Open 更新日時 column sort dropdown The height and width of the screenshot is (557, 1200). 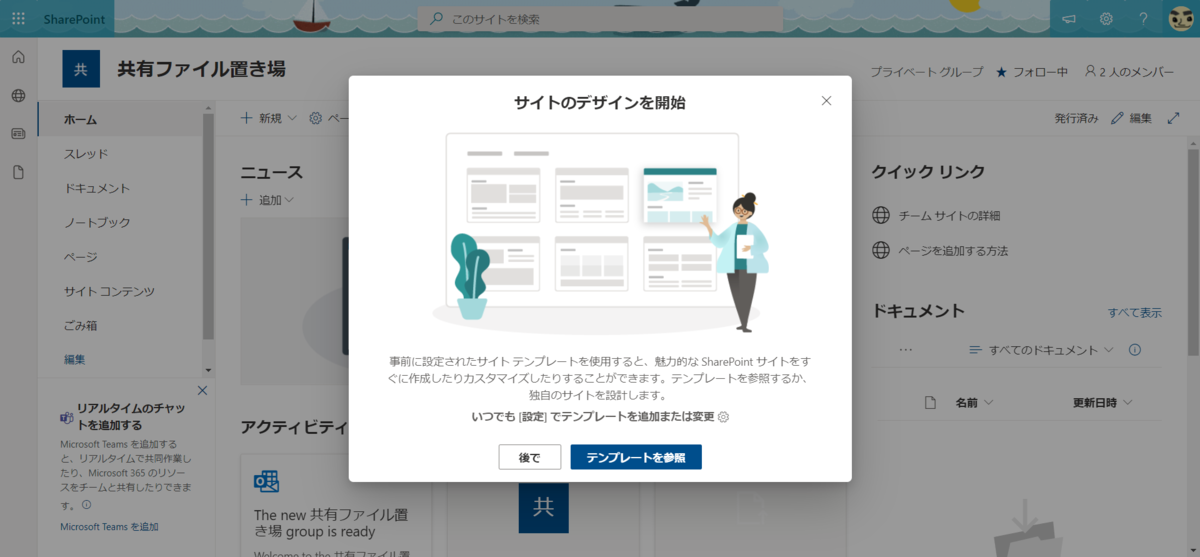[1103, 403]
